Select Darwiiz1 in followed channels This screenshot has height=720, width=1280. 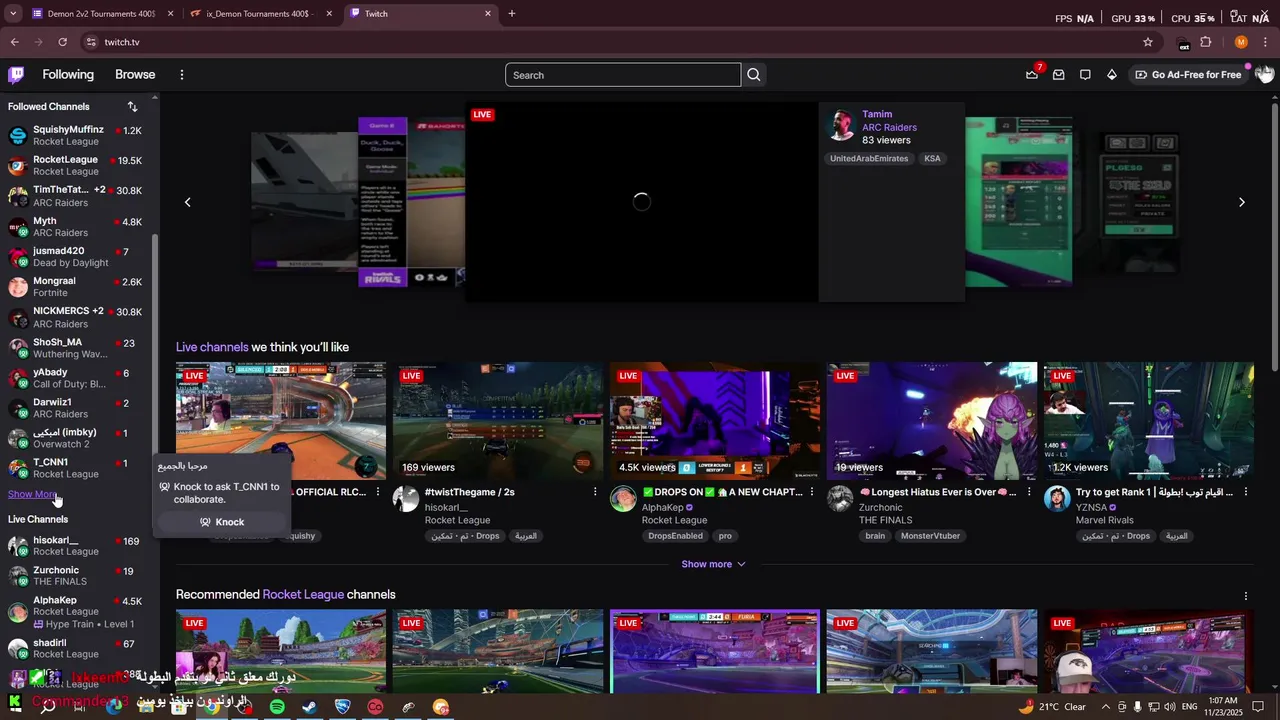coord(78,408)
